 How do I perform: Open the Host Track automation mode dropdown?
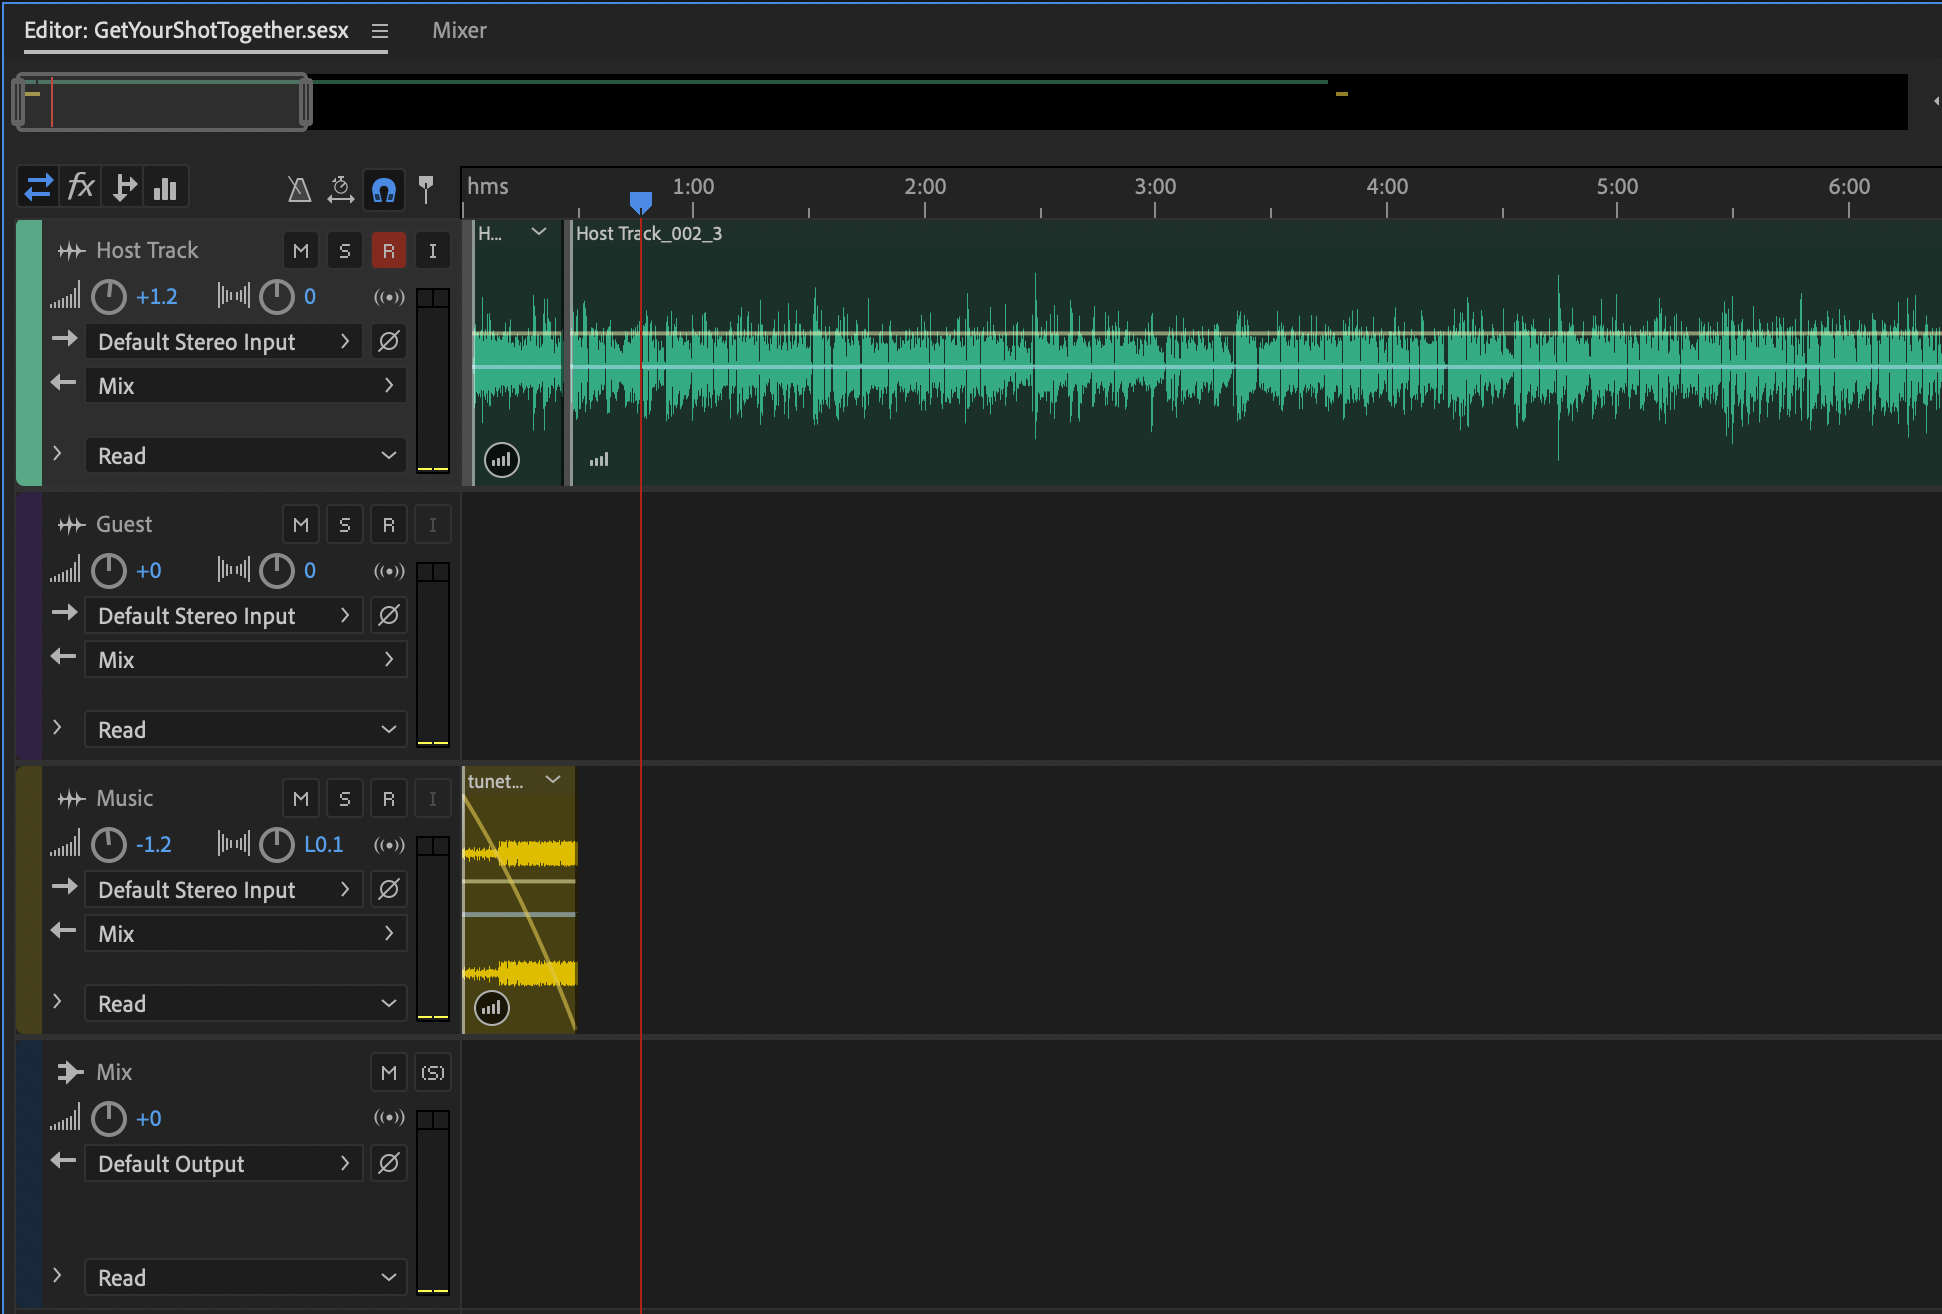click(245, 456)
